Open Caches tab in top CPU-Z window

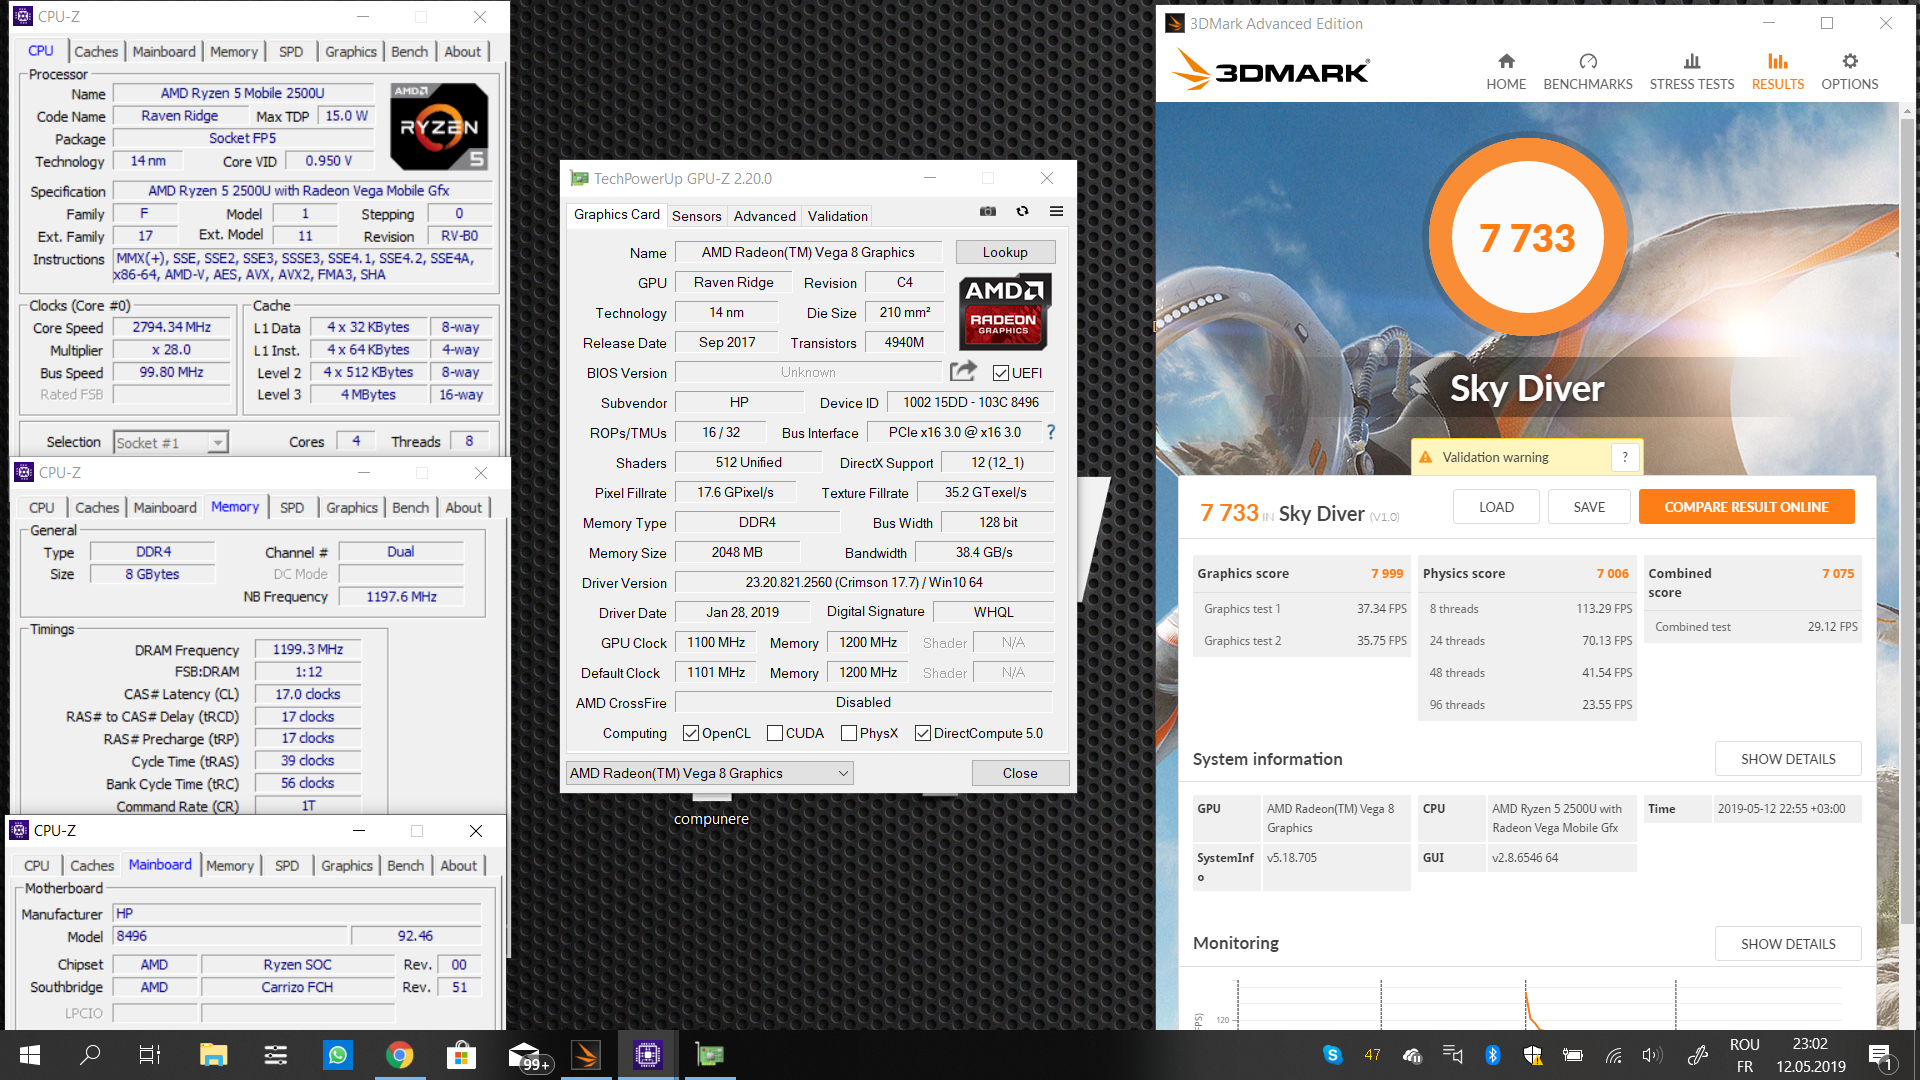(x=96, y=52)
